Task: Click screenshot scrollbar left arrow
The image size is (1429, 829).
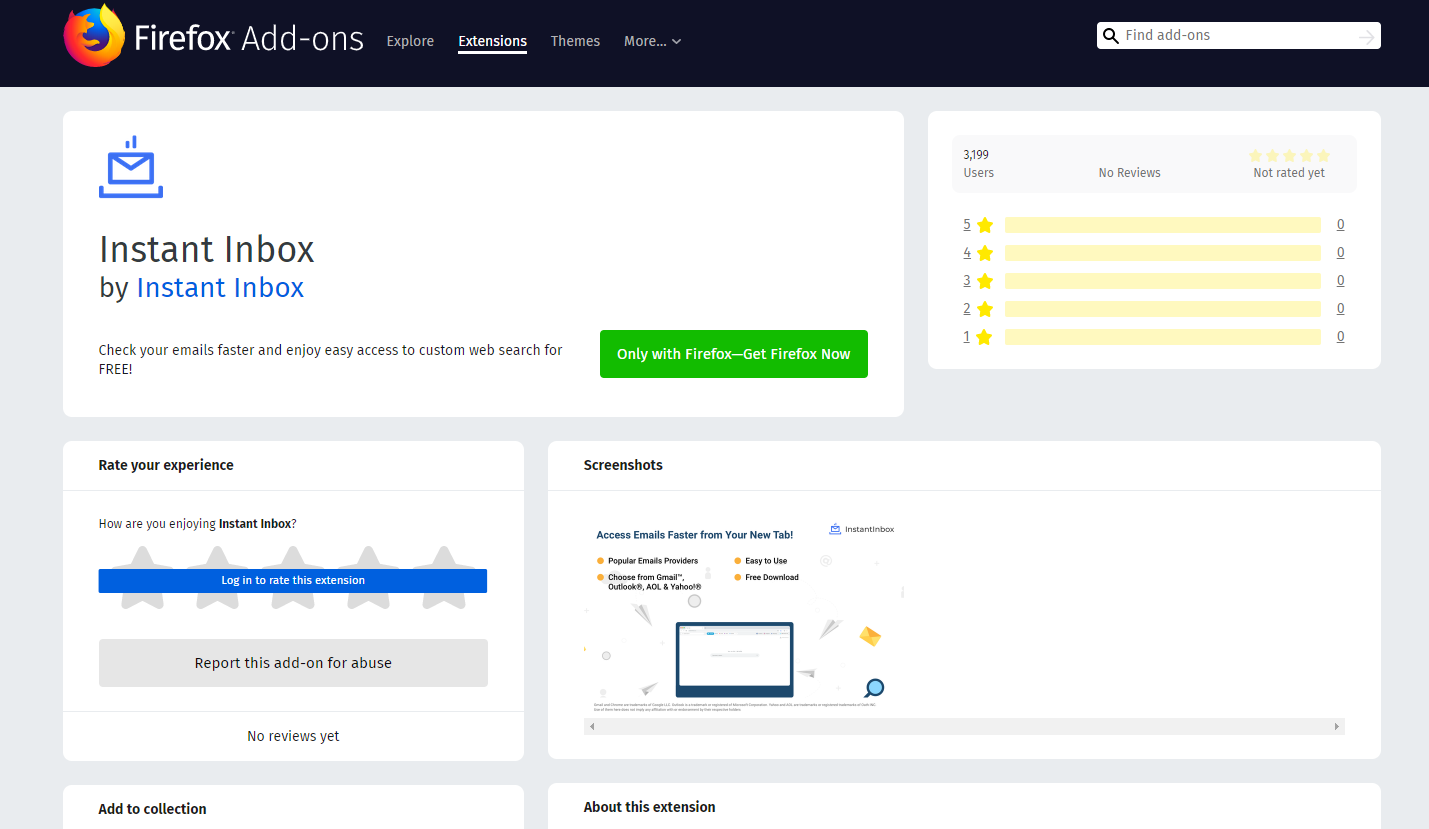Action: (x=591, y=726)
